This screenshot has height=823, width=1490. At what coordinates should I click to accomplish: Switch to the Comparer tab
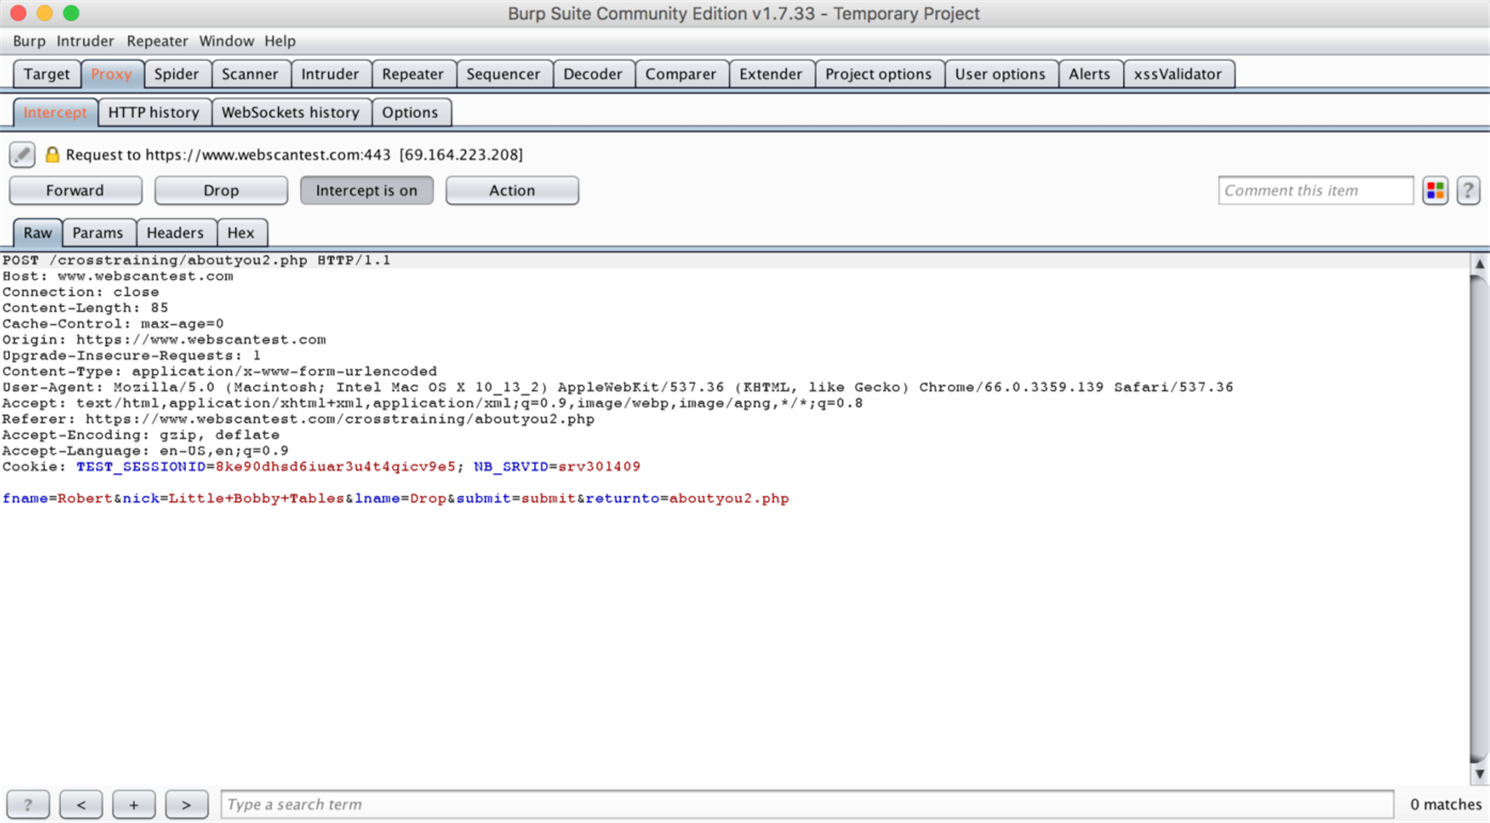pyautogui.click(x=681, y=74)
